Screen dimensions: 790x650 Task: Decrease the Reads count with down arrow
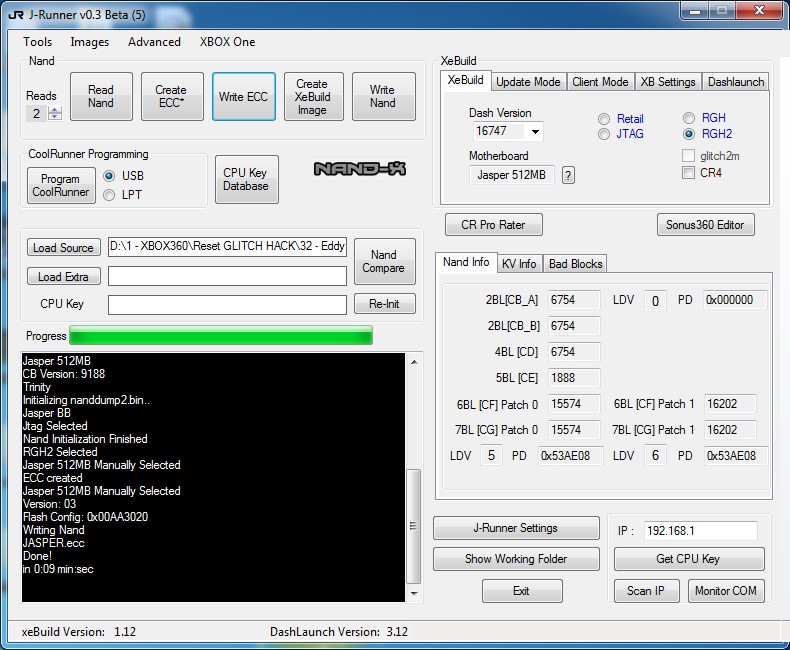click(x=54, y=116)
